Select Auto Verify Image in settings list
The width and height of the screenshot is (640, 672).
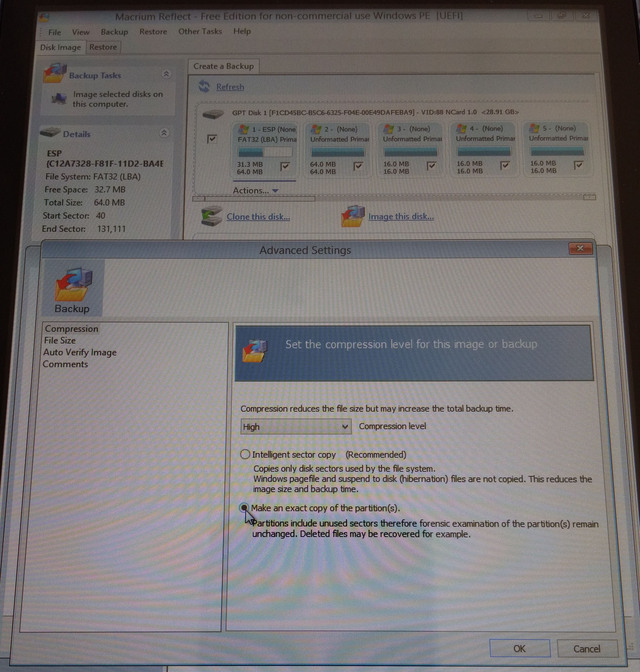(79, 352)
